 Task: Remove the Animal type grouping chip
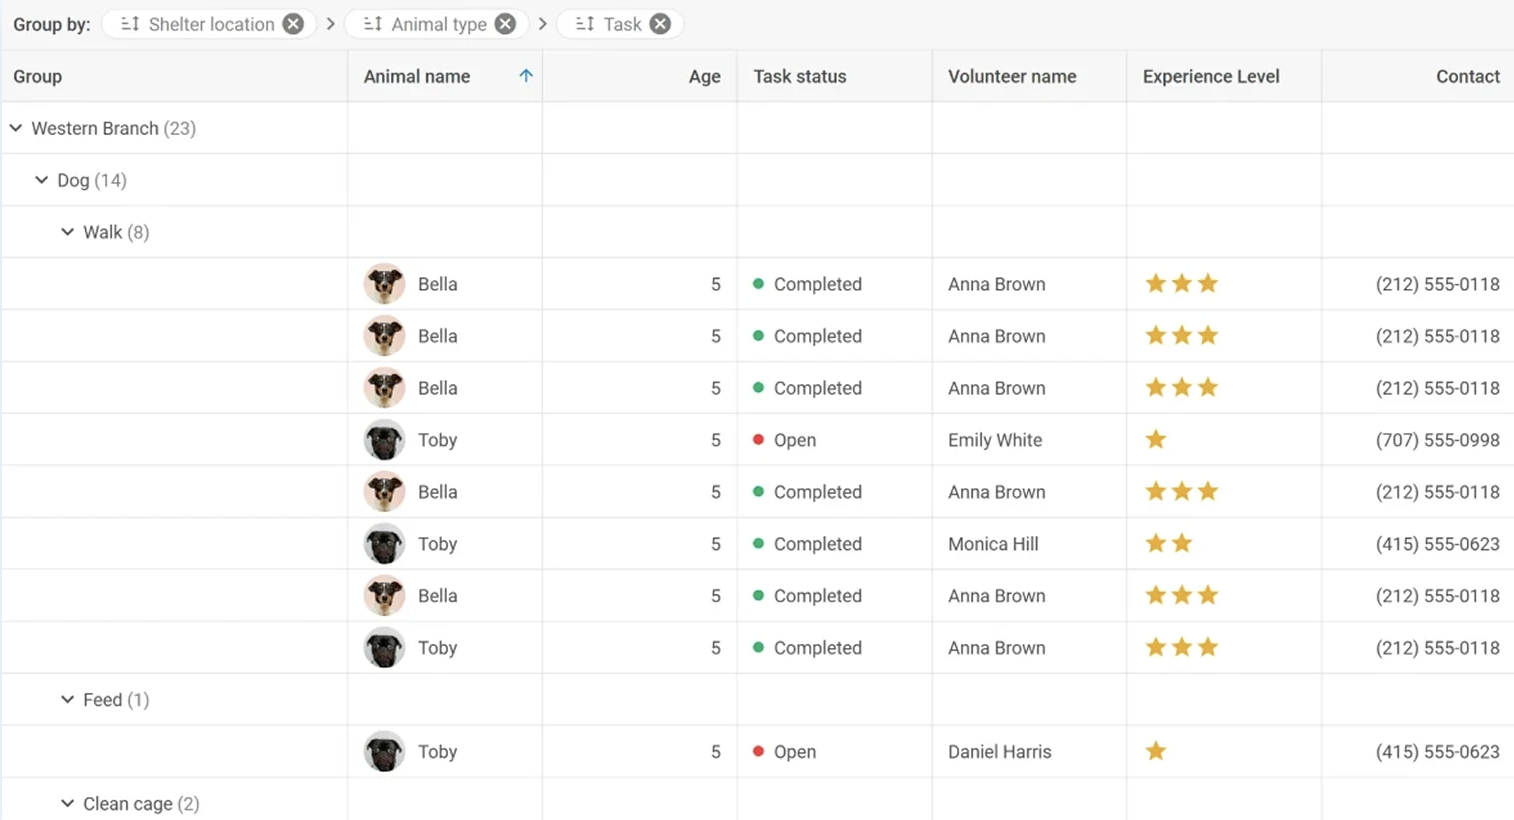[x=506, y=24]
